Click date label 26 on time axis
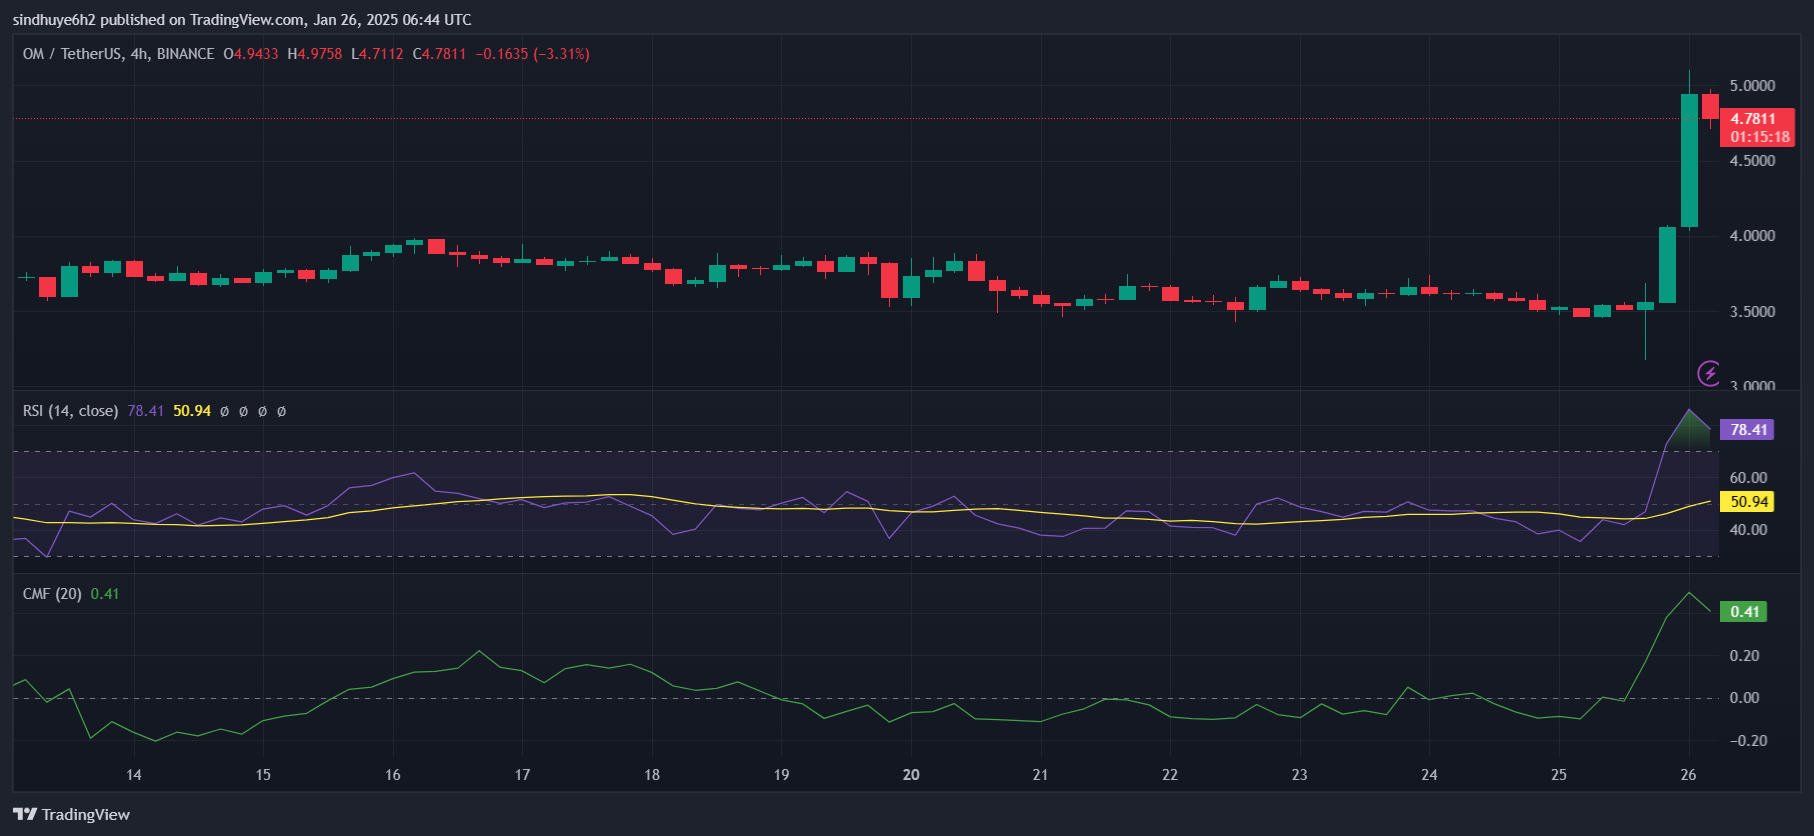Viewport: 1814px width, 836px height. coord(1688,775)
